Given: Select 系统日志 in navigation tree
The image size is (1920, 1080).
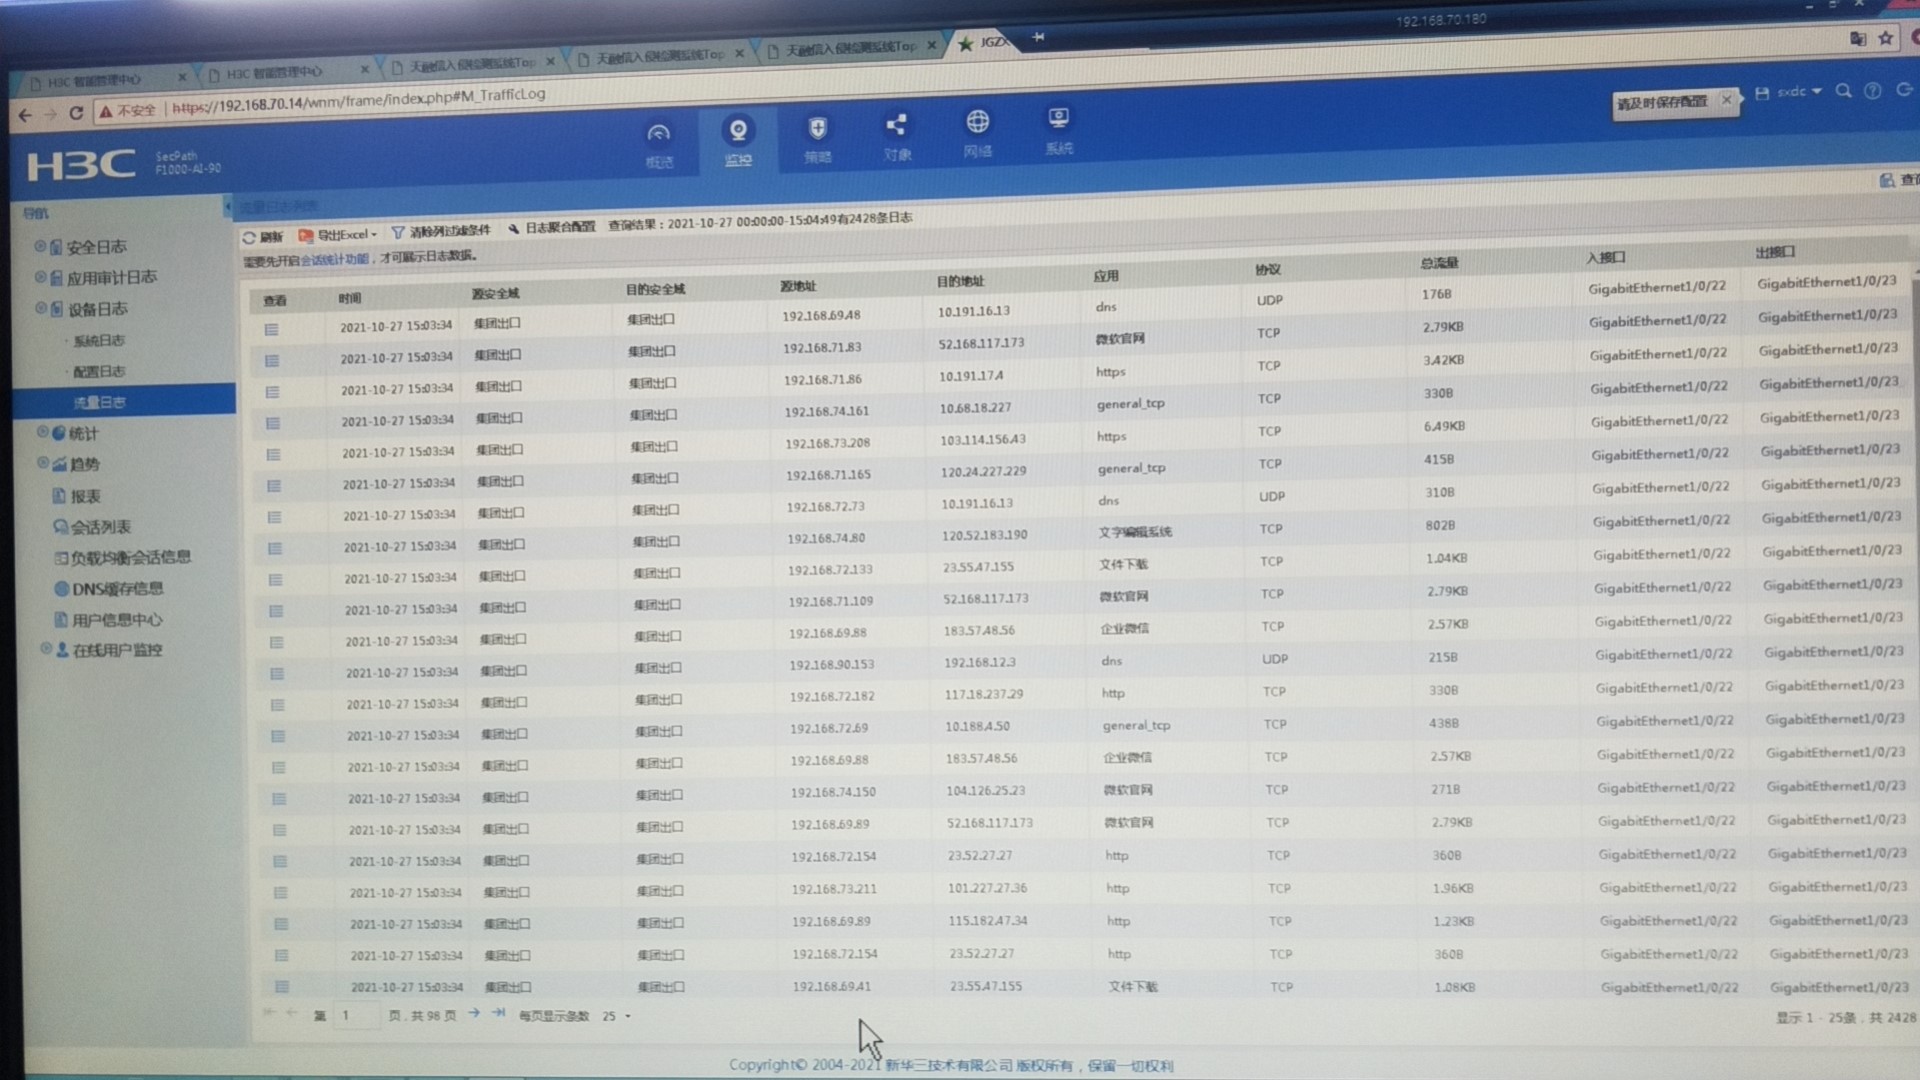Looking at the screenshot, I should coord(98,340).
